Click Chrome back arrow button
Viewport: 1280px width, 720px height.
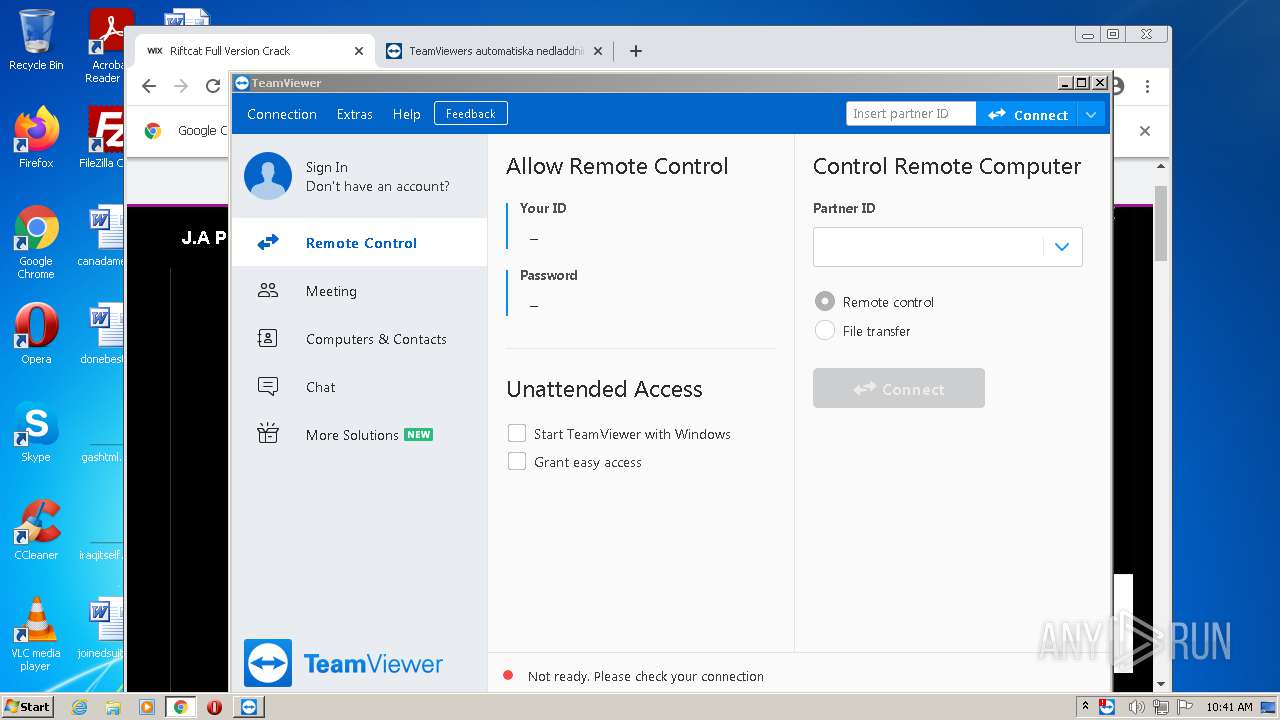coord(149,86)
